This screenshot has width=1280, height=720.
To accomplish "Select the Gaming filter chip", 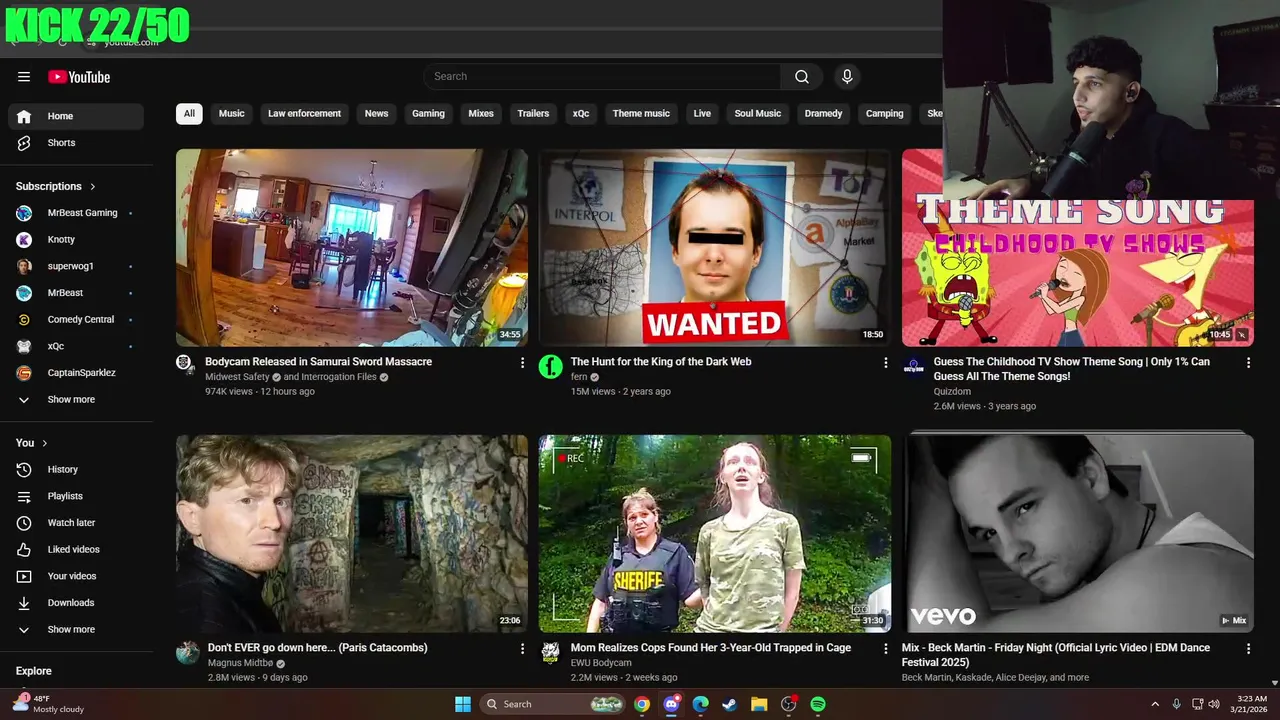I will [428, 114].
